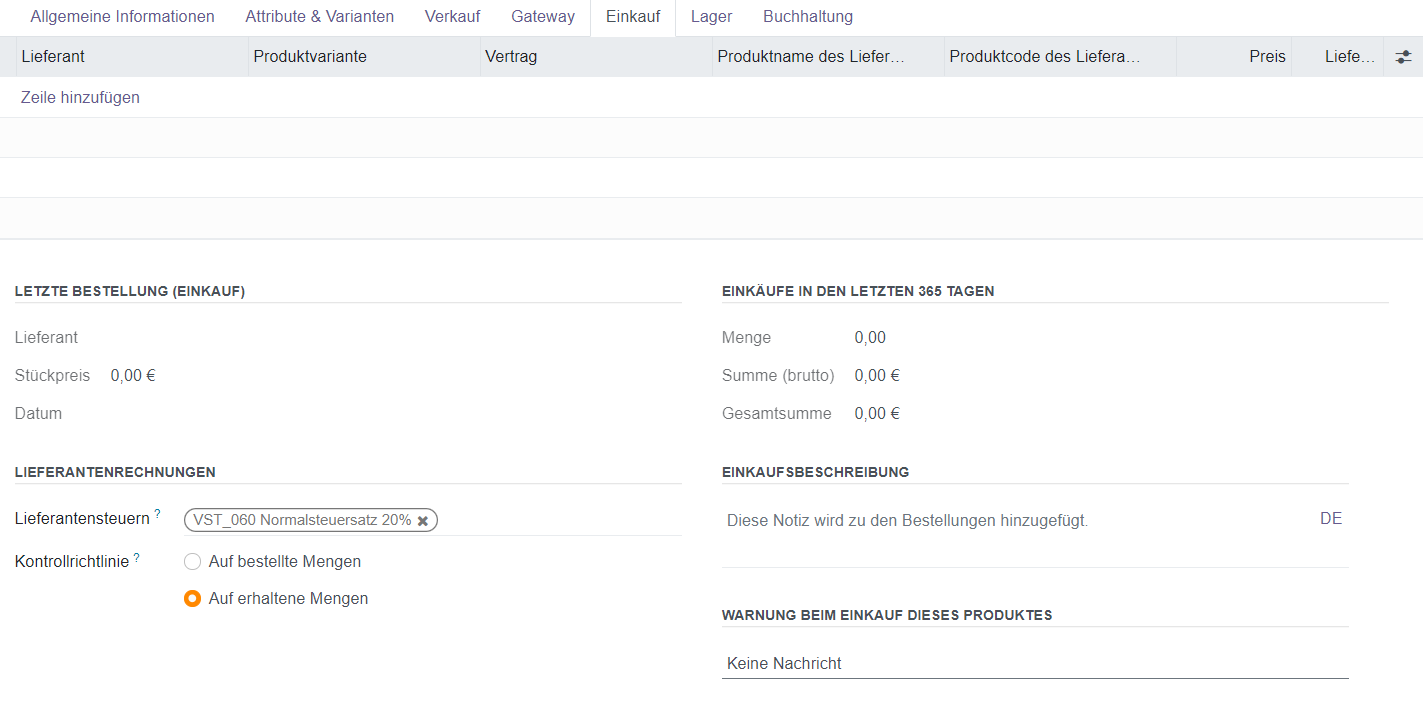This screenshot has width=1423, height=706.
Task: Select the Auf erhaltene Mengen radio option
Action: click(x=193, y=599)
